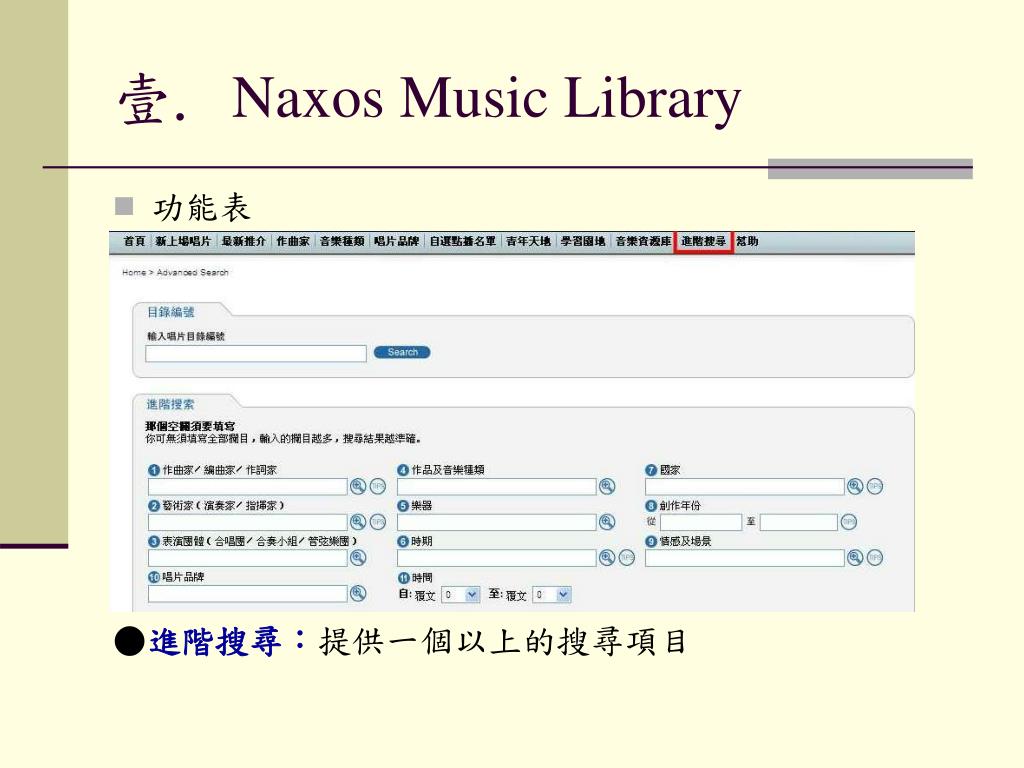Select the 進階搜索 tab header
This screenshot has height=768, width=1024.
[170, 404]
